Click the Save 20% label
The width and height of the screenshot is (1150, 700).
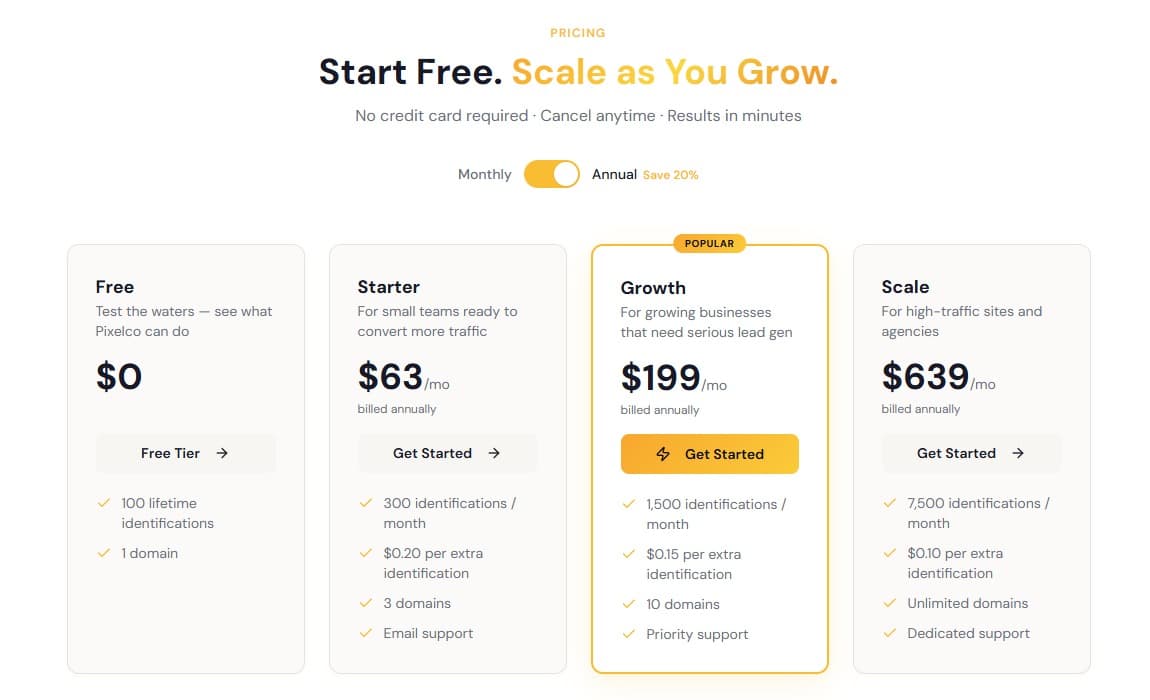(670, 175)
